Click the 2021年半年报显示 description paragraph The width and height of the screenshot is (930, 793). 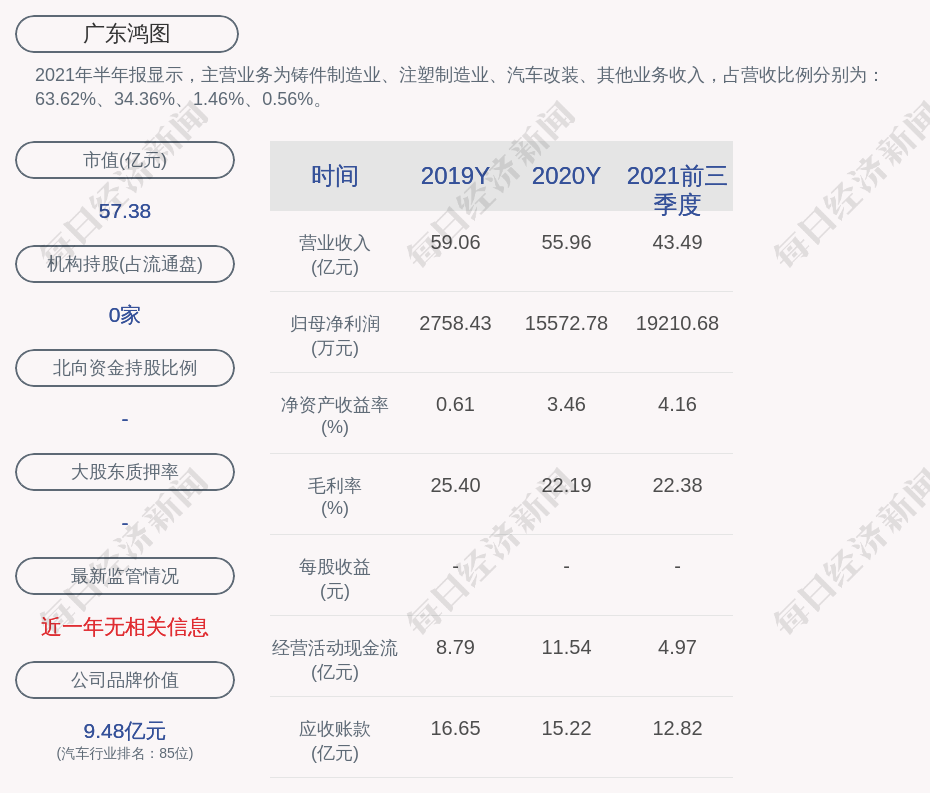(458, 87)
